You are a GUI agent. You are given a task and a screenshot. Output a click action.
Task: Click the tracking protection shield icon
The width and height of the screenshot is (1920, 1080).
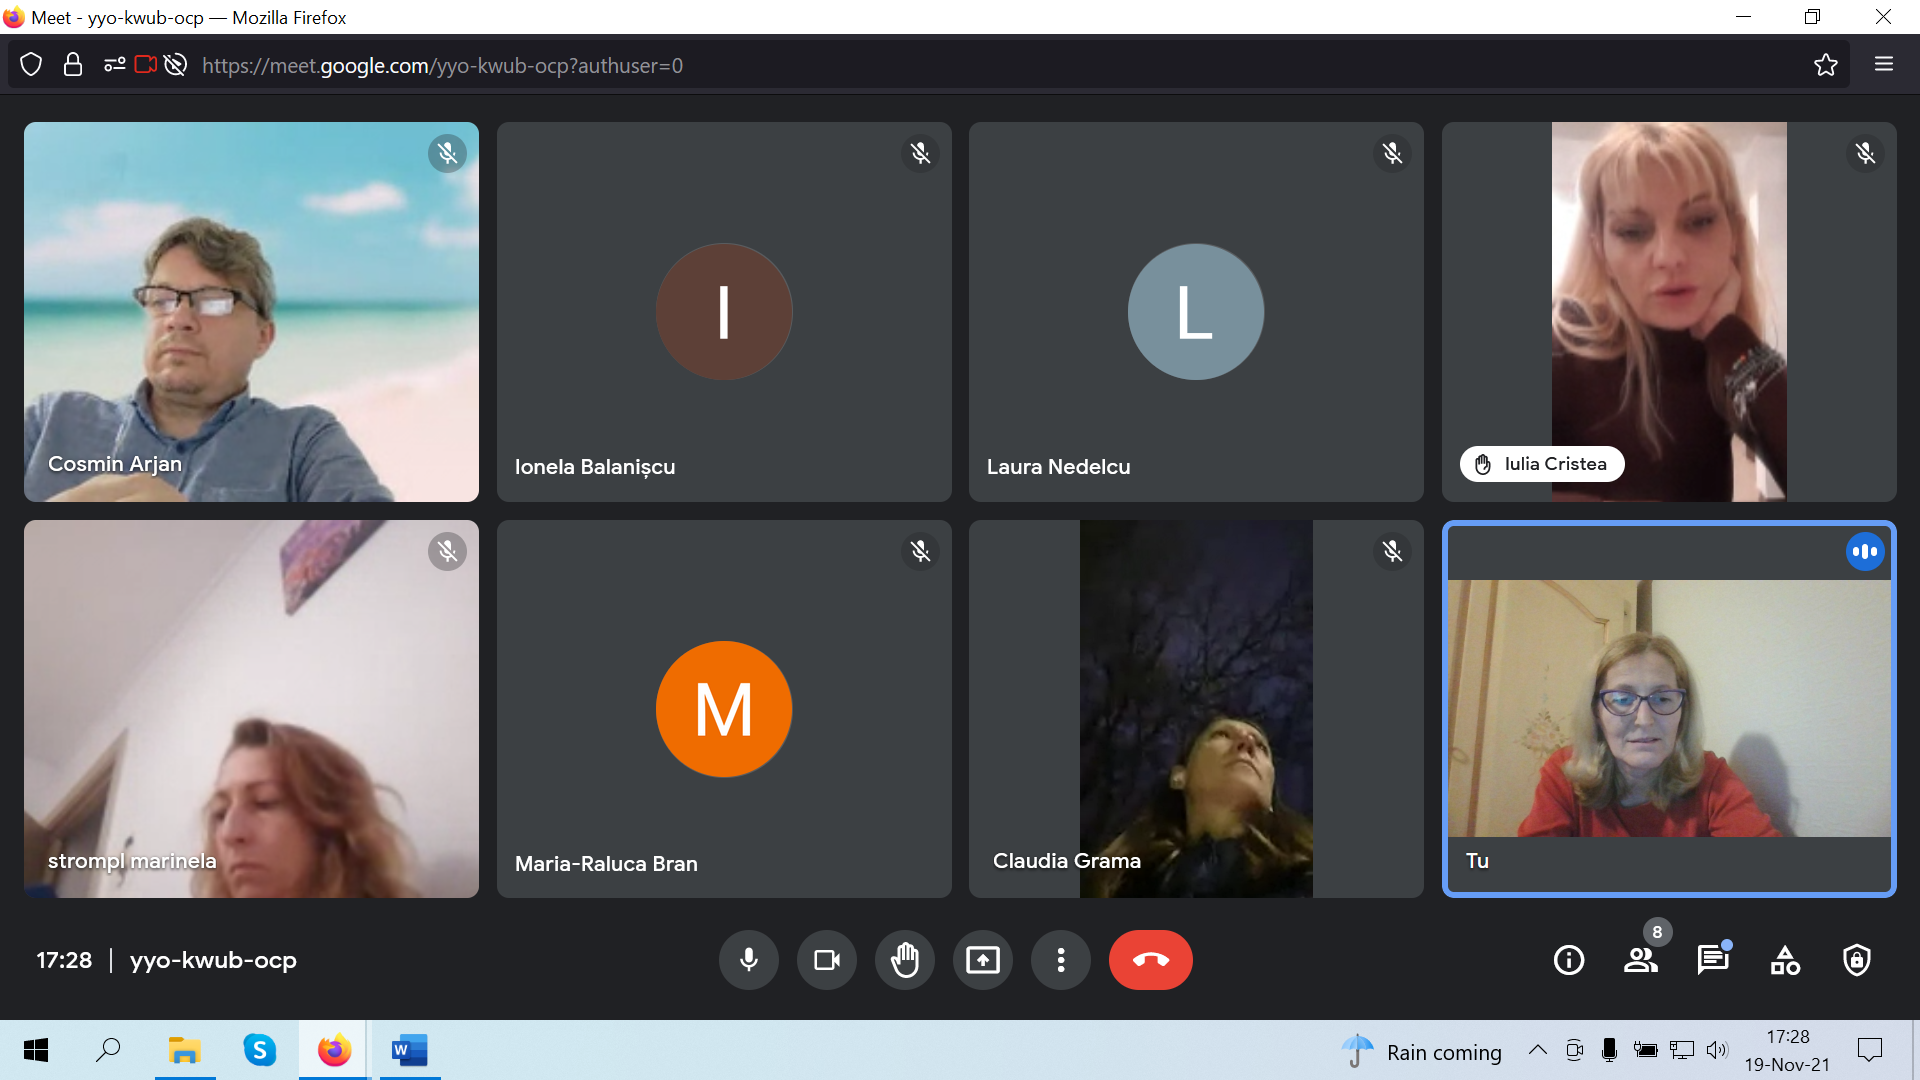click(x=31, y=65)
